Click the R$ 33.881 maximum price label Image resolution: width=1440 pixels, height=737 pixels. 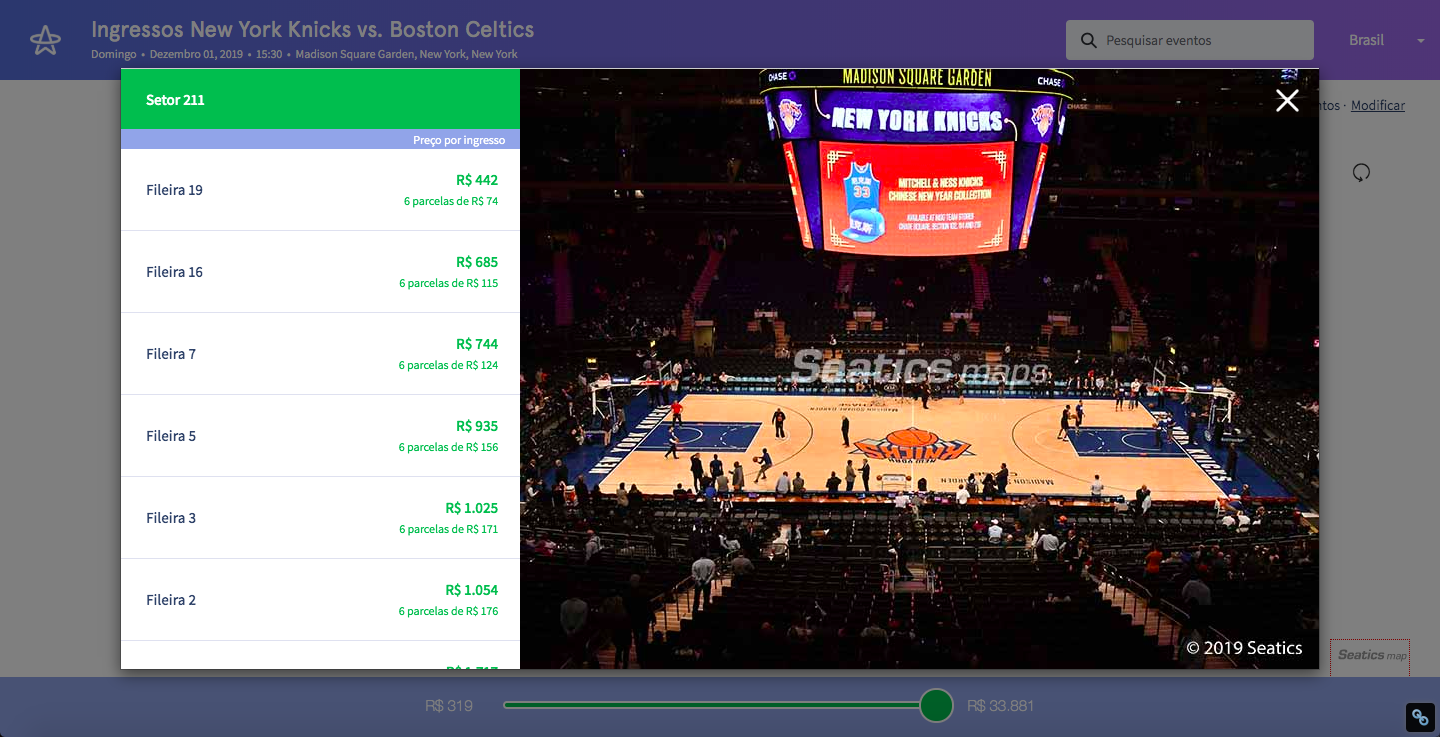[1001, 706]
